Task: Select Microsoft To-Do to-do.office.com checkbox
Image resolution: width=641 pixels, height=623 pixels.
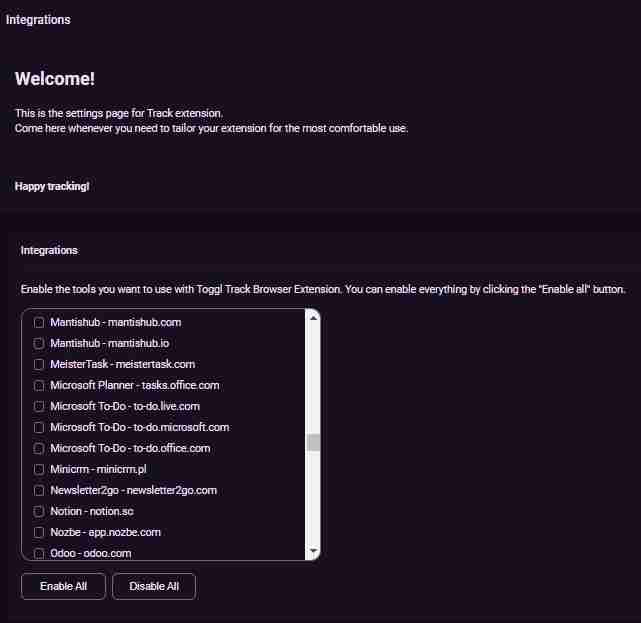Action: click(39, 448)
